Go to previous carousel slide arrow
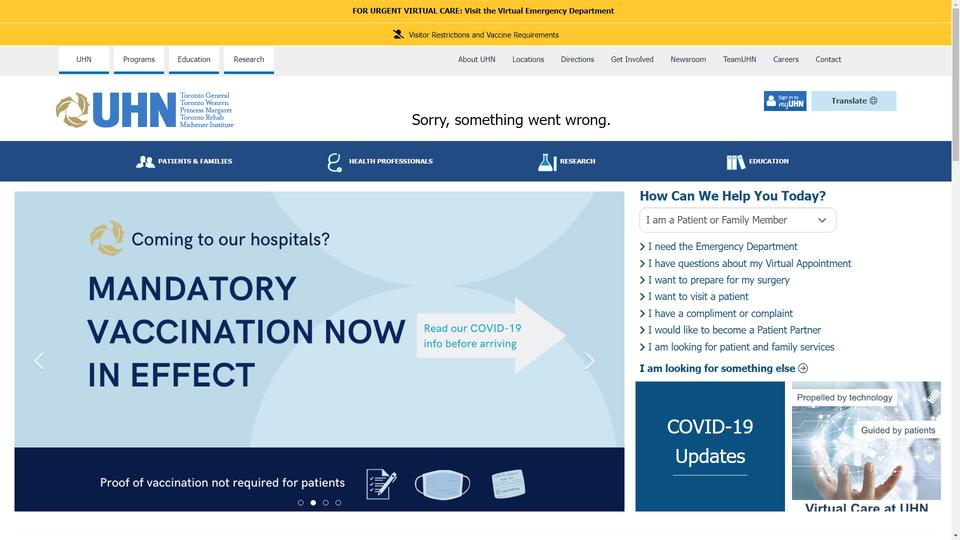This screenshot has width=960, height=540. (x=39, y=361)
